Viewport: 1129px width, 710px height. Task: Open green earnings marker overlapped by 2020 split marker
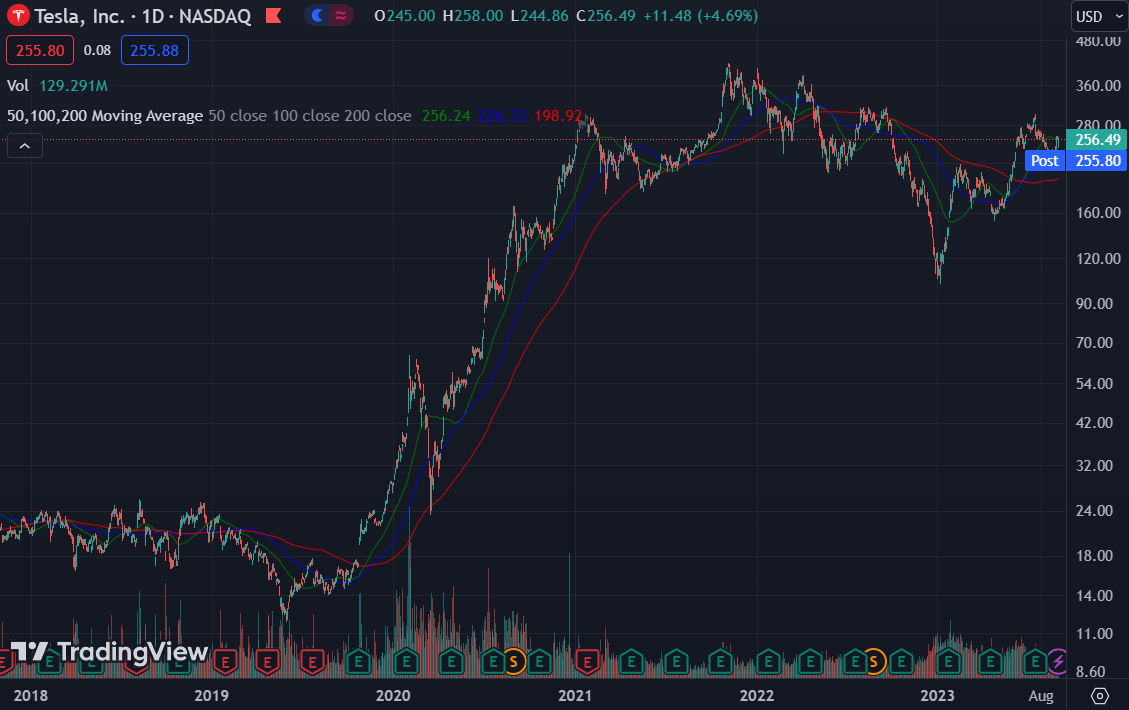pyautogui.click(x=494, y=661)
